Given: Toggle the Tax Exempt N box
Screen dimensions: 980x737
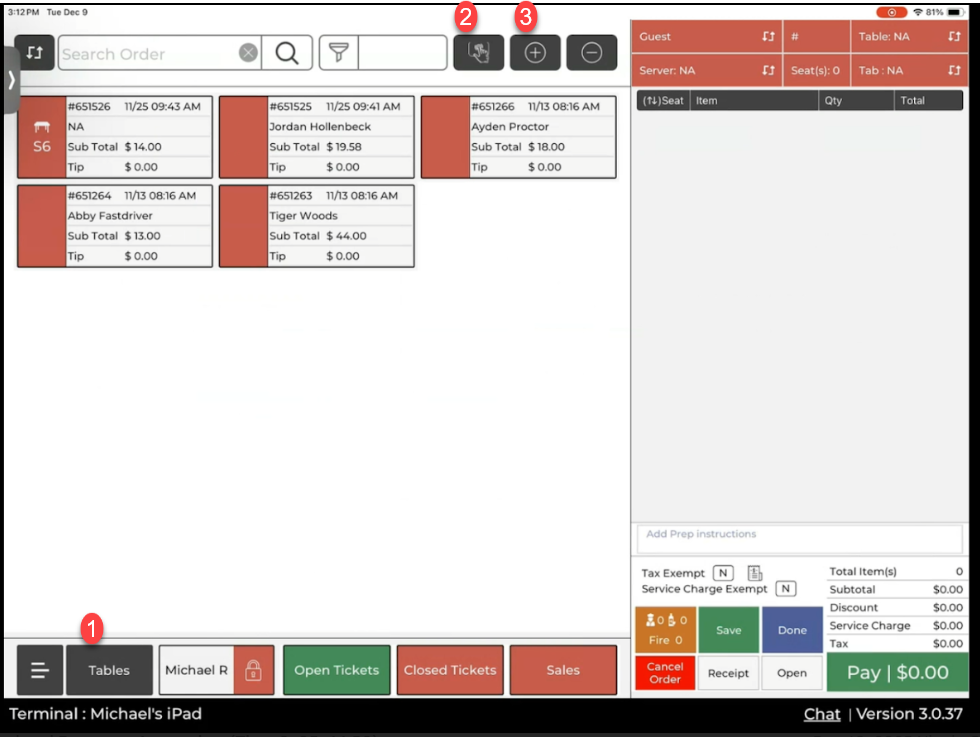Looking at the screenshot, I should [722, 573].
